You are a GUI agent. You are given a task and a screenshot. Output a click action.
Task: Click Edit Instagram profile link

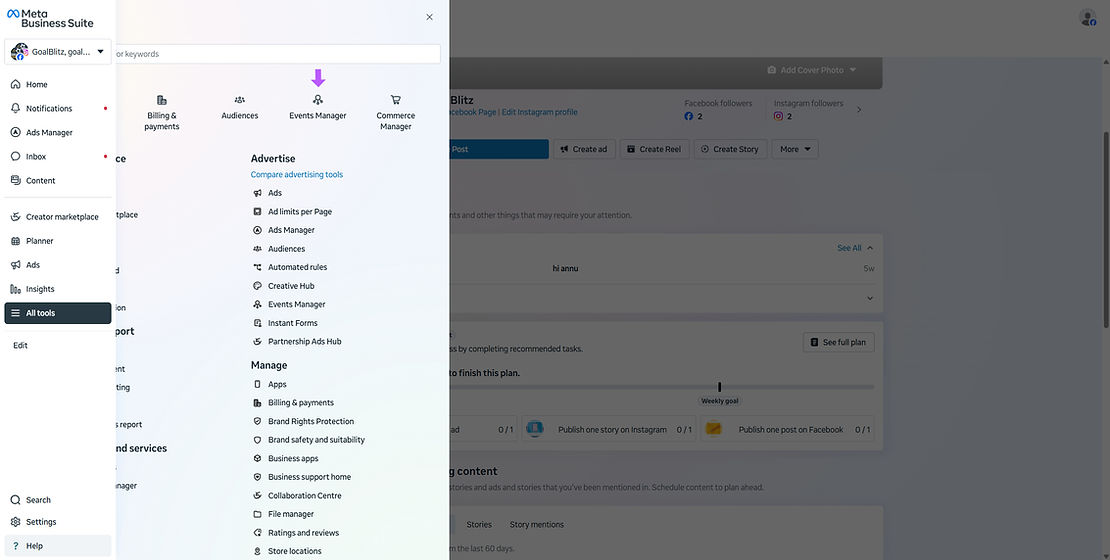[x=539, y=112]
